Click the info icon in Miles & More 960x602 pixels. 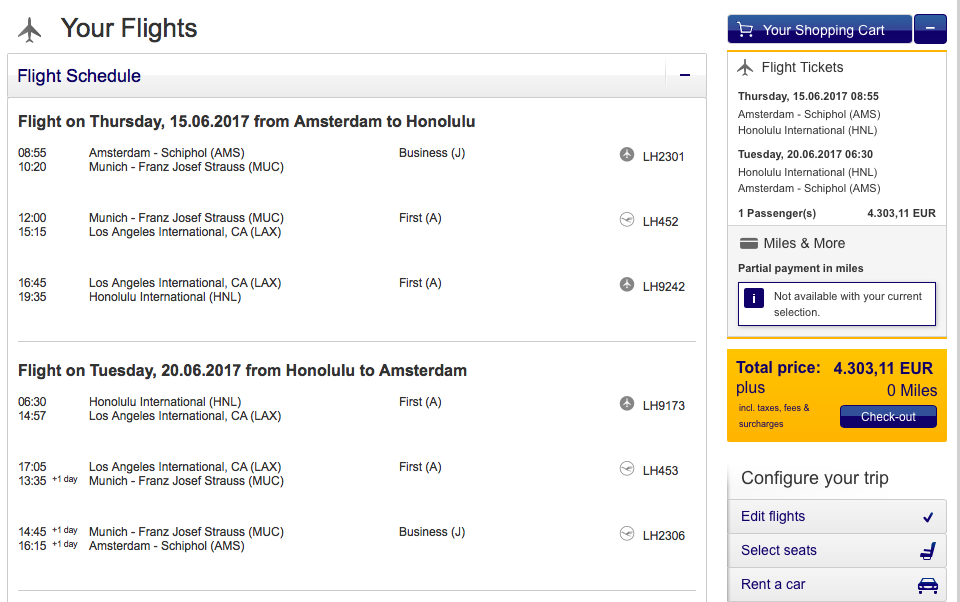[754, 297]
